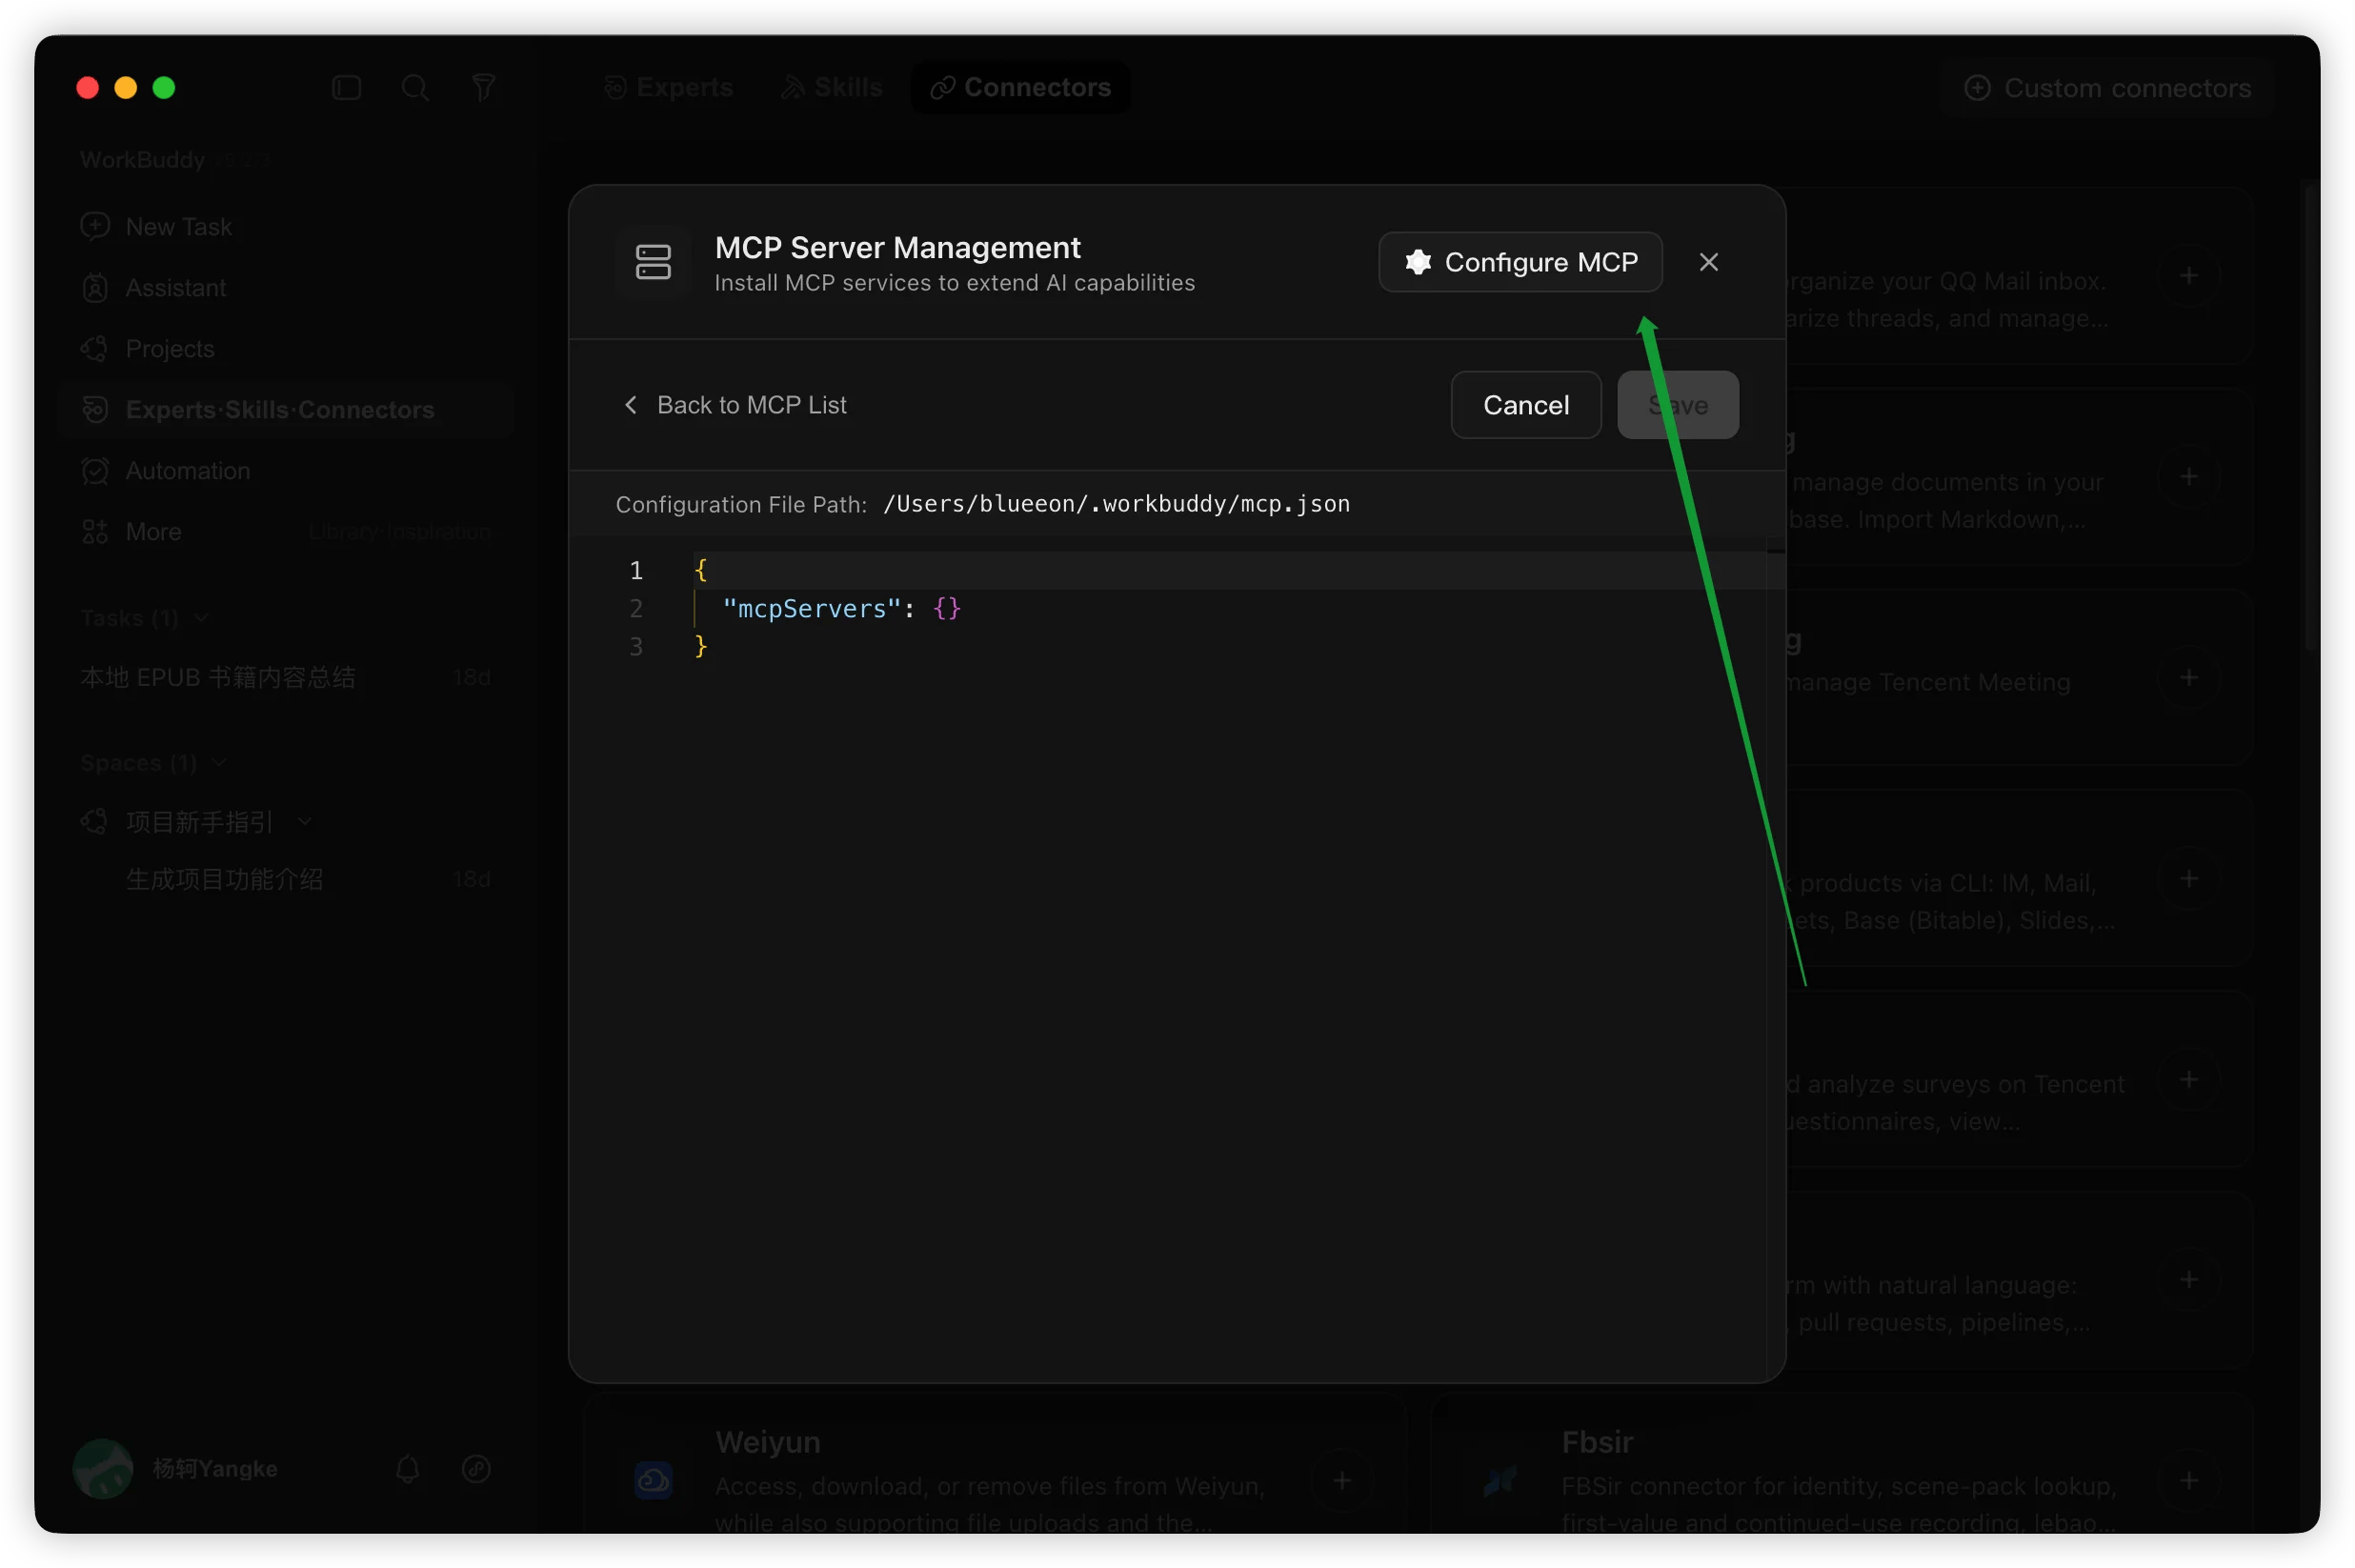Screen dimensions: 2355x1568
Task: Click the plus icon in Custom connectors
Action: tap(1977, 88)
